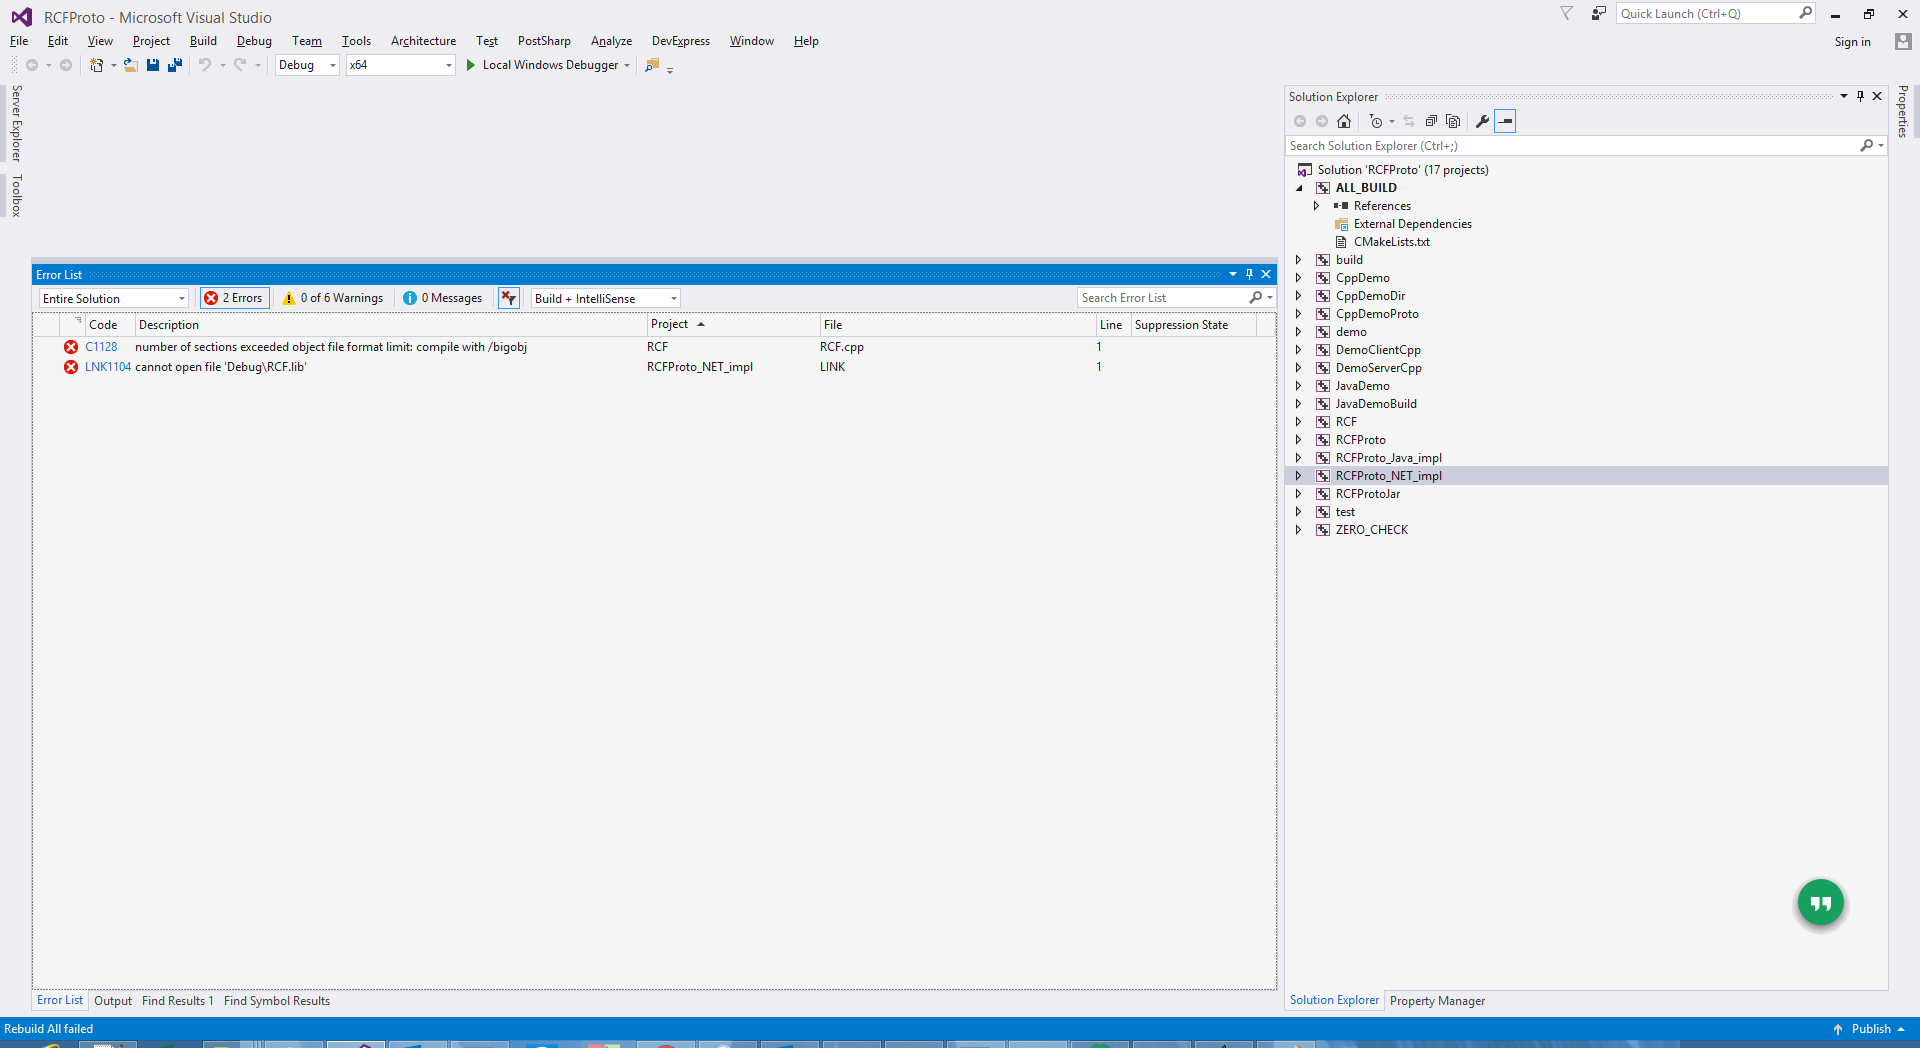Toggle Preview Selected Items button
The width and height of the screenshot is (1920, 1048).
click(1505, 121)
